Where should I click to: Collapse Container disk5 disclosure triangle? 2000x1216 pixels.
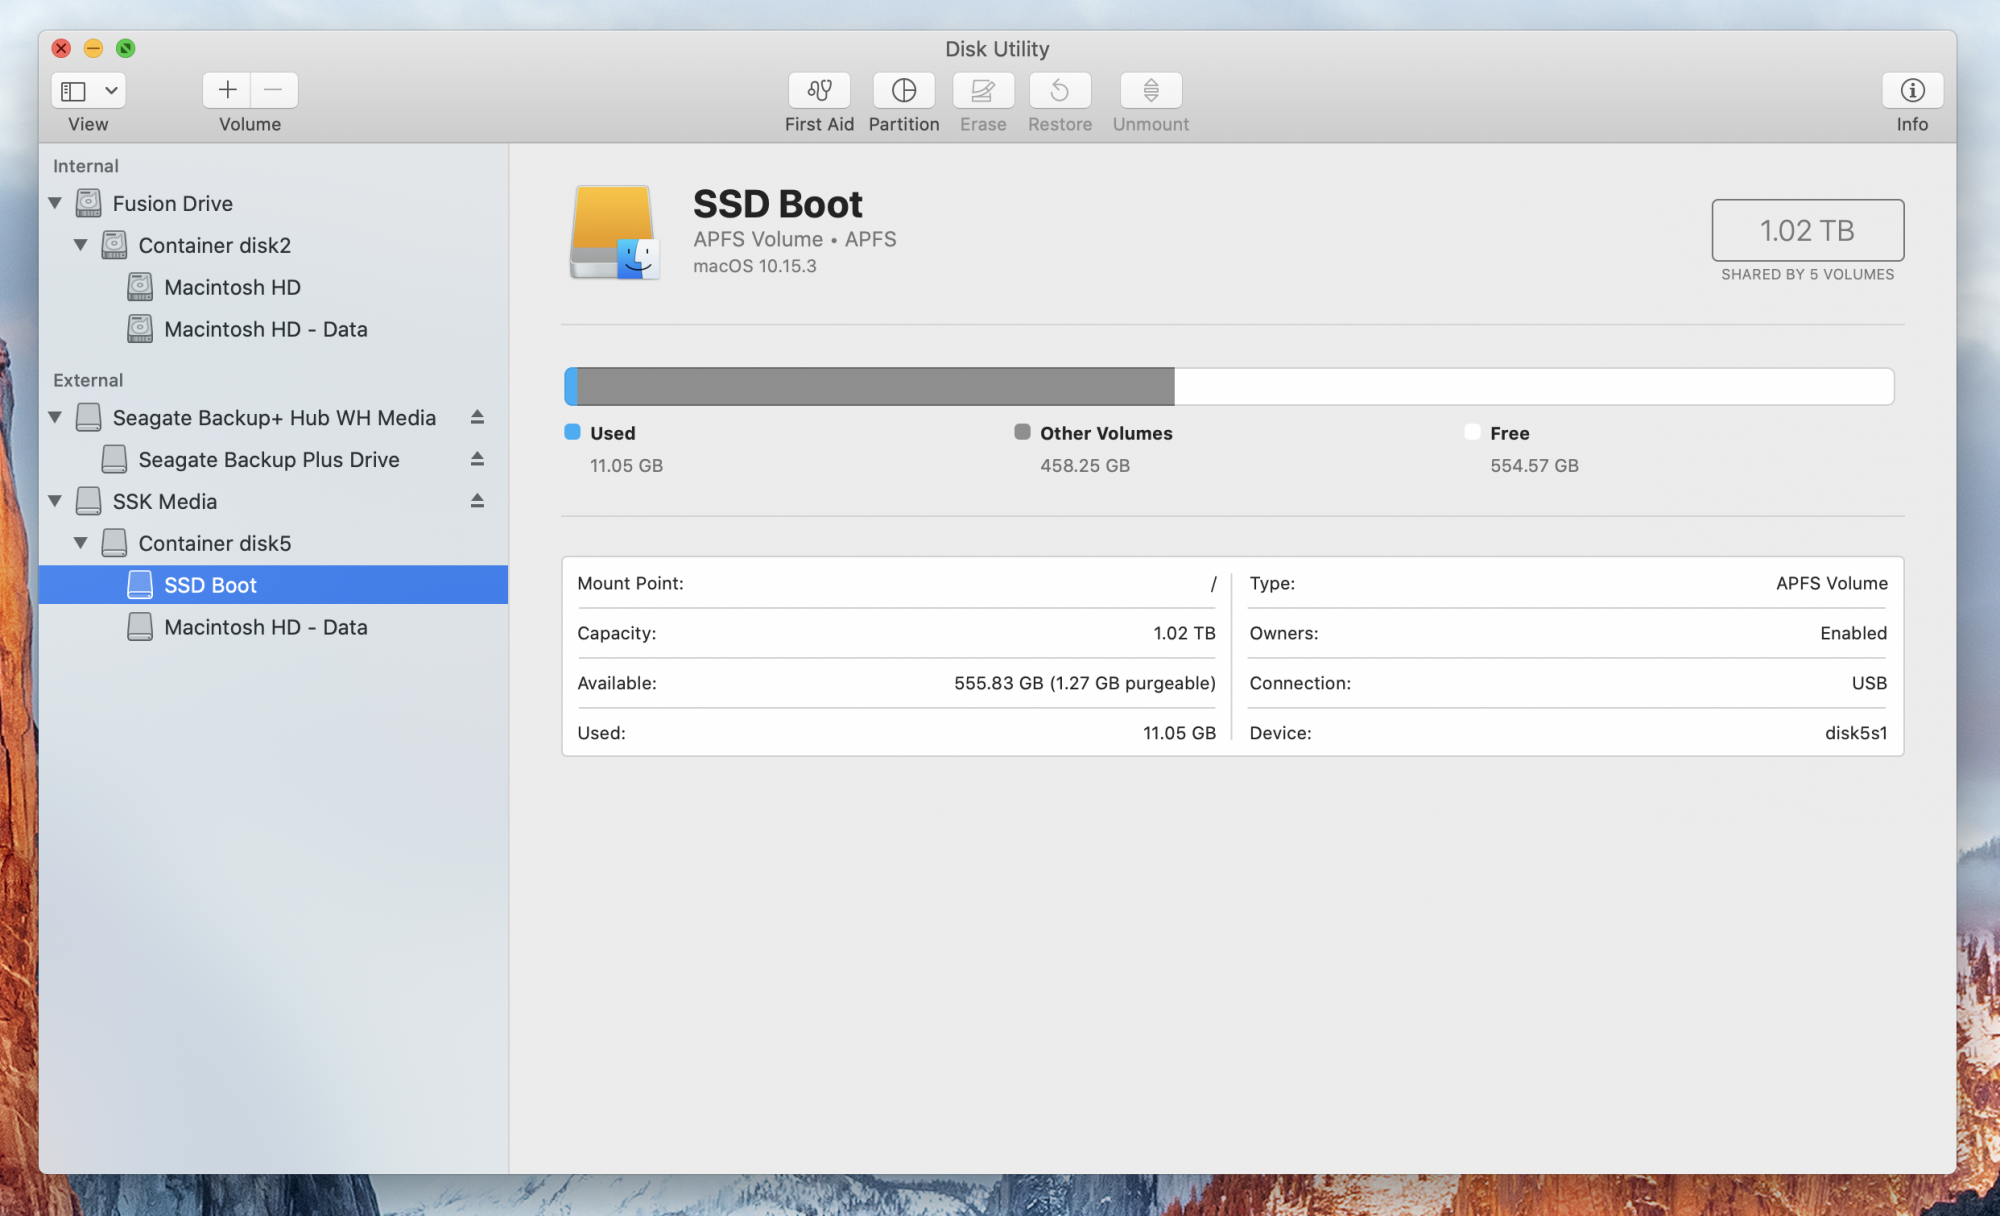coord(81,543)
